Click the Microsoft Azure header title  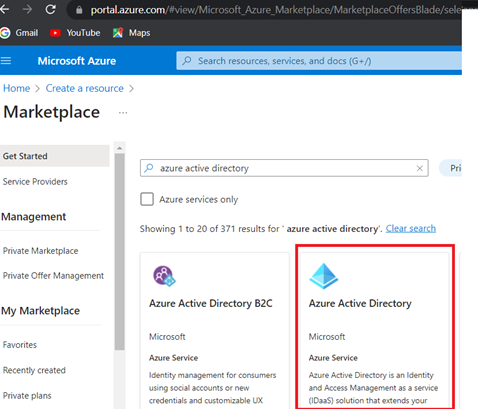click(77, 61)
